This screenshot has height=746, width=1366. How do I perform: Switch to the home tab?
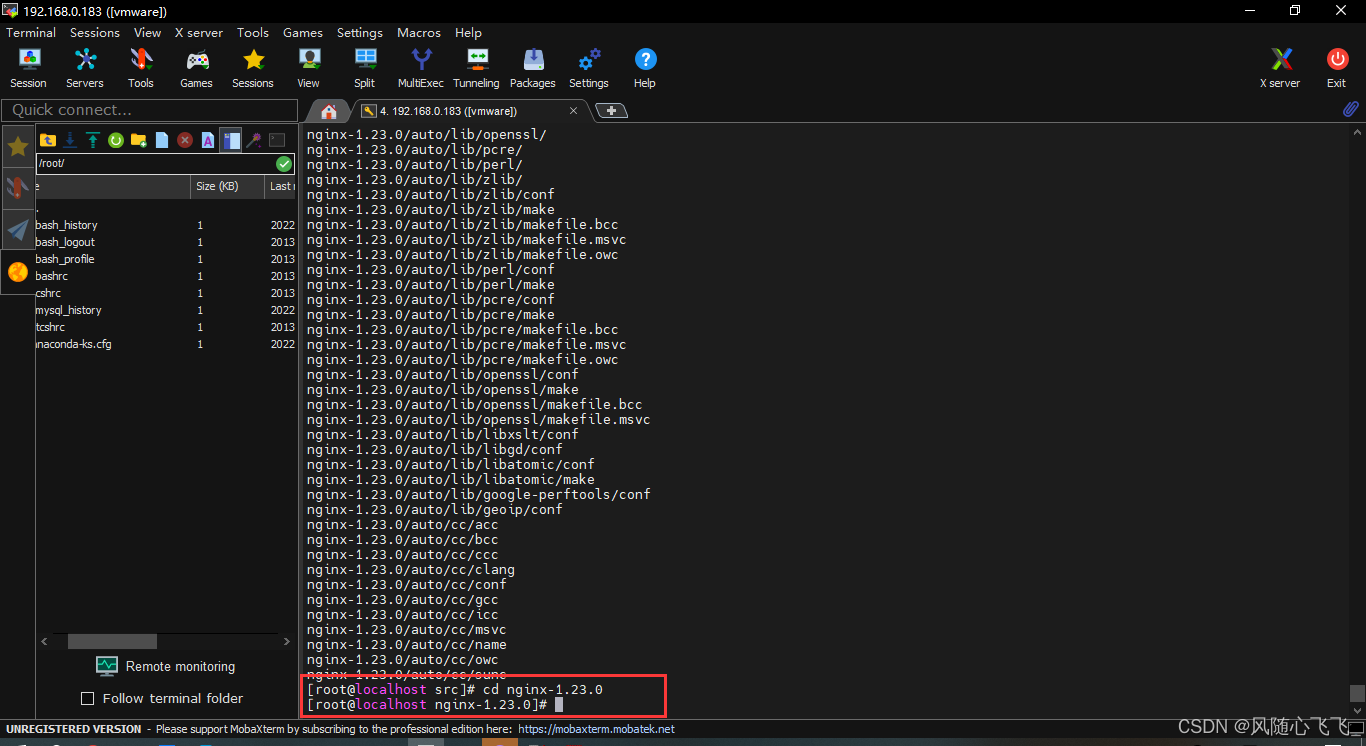(x=328, y=111)
